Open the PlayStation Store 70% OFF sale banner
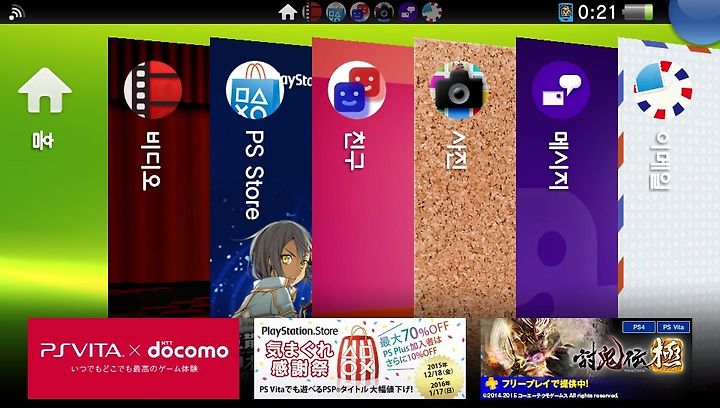The height and width of the screenshot is (408, 720). (x=360, y=358)
